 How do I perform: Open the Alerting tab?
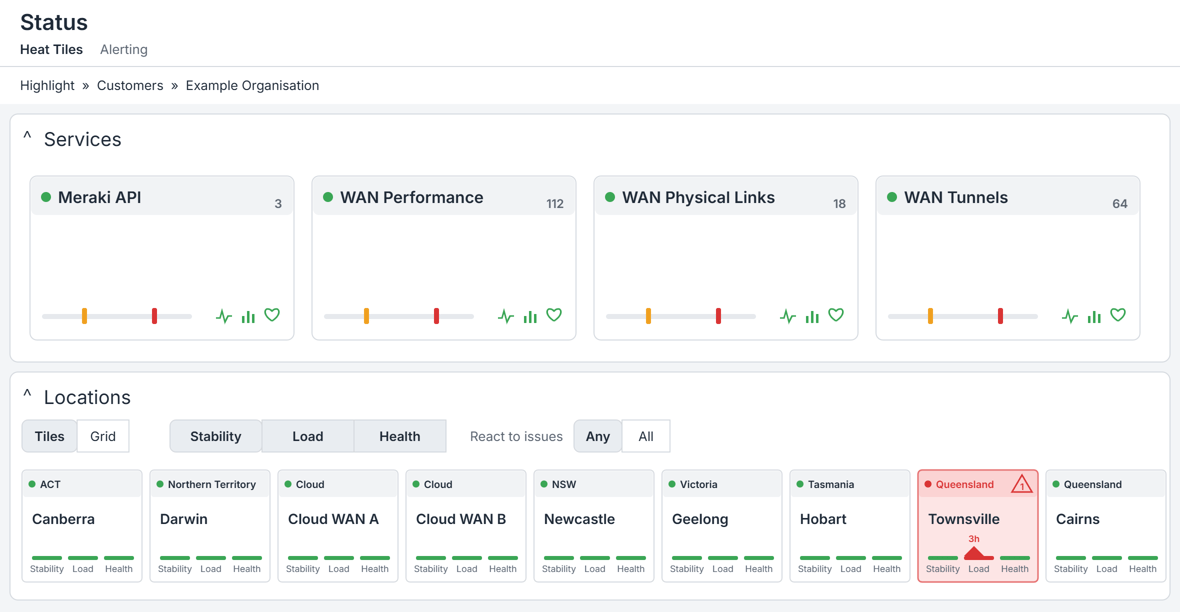123,50
